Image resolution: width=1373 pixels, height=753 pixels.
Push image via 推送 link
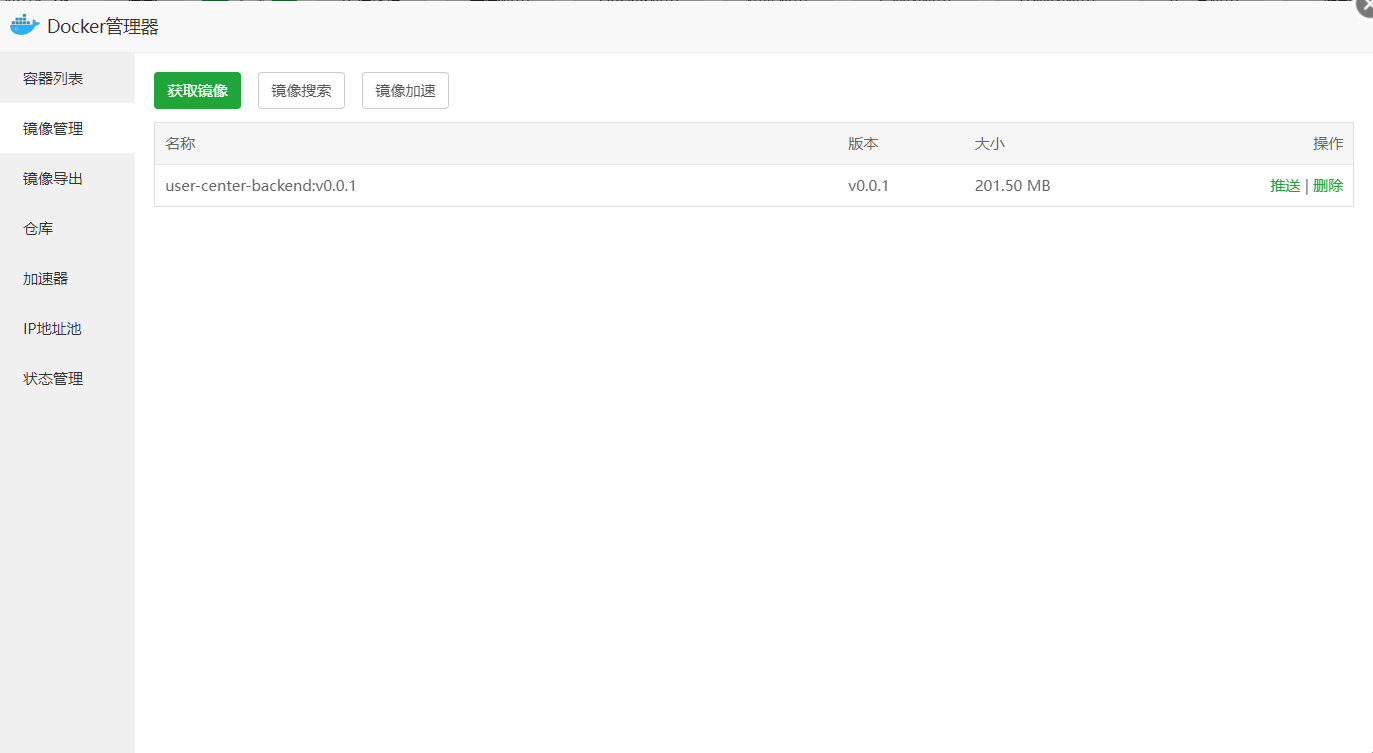[x=1285, y=185]
